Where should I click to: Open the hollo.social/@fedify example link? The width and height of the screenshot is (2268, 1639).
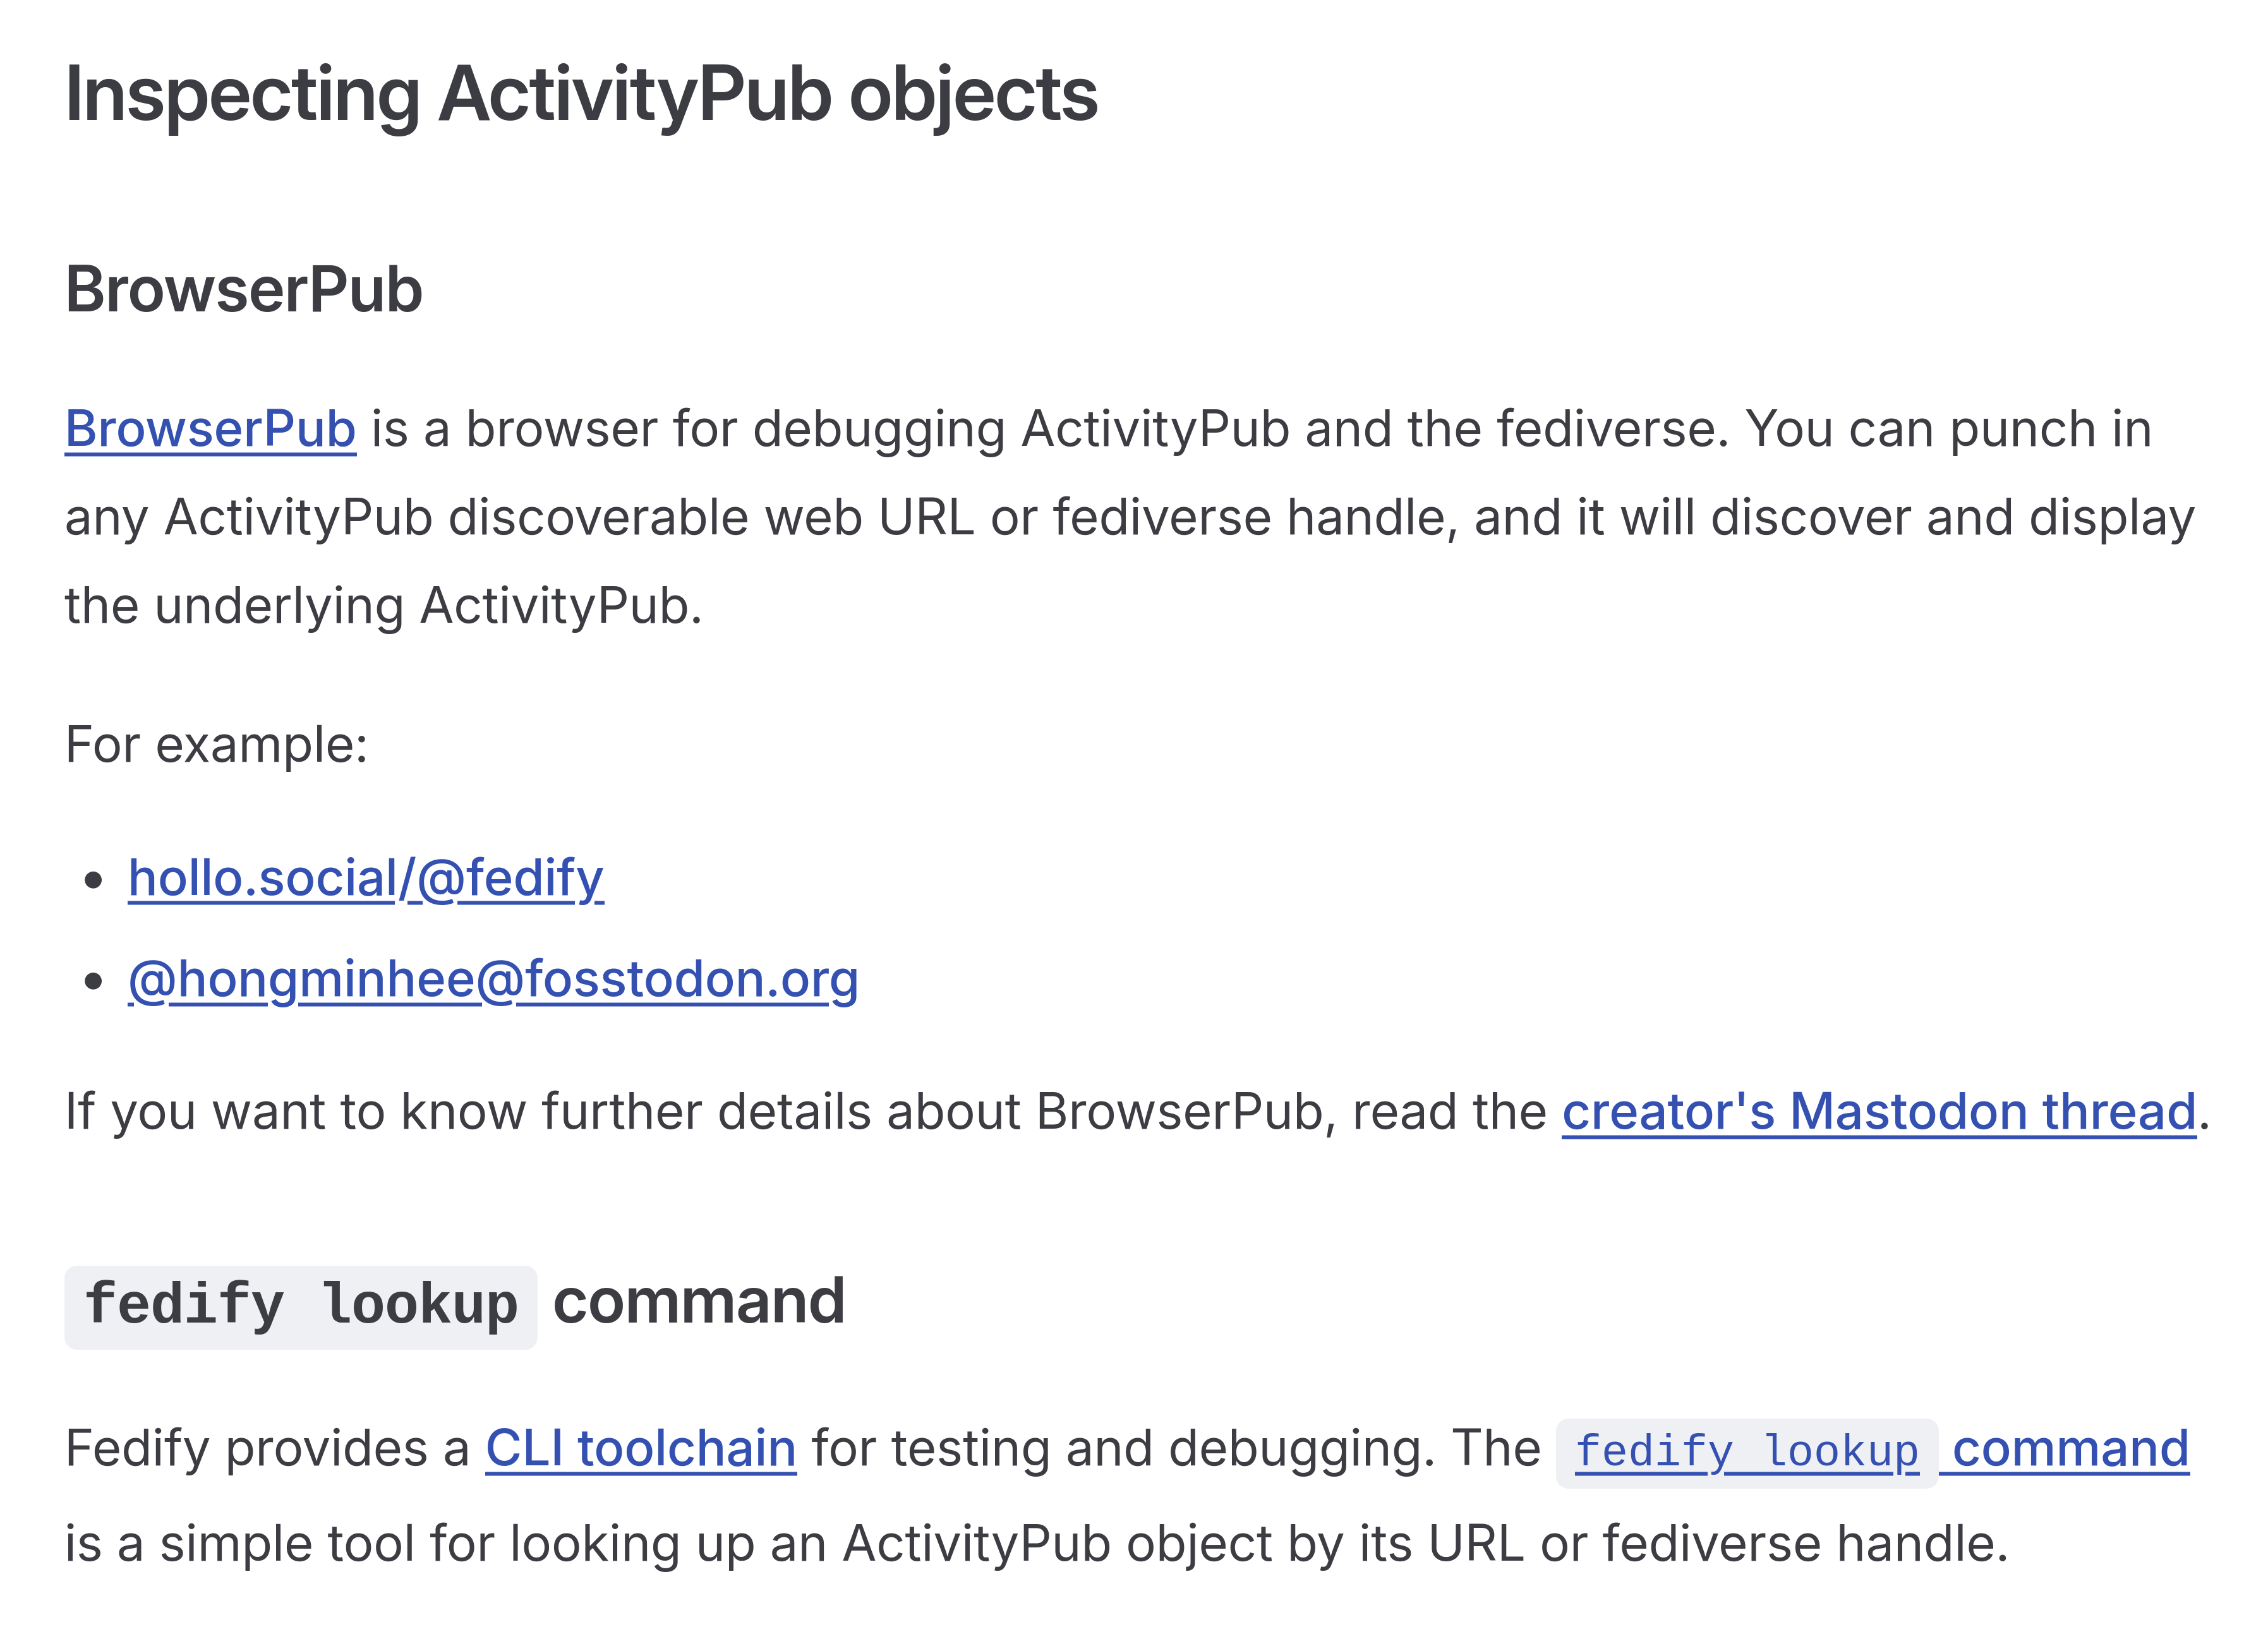tap(366, 879)
